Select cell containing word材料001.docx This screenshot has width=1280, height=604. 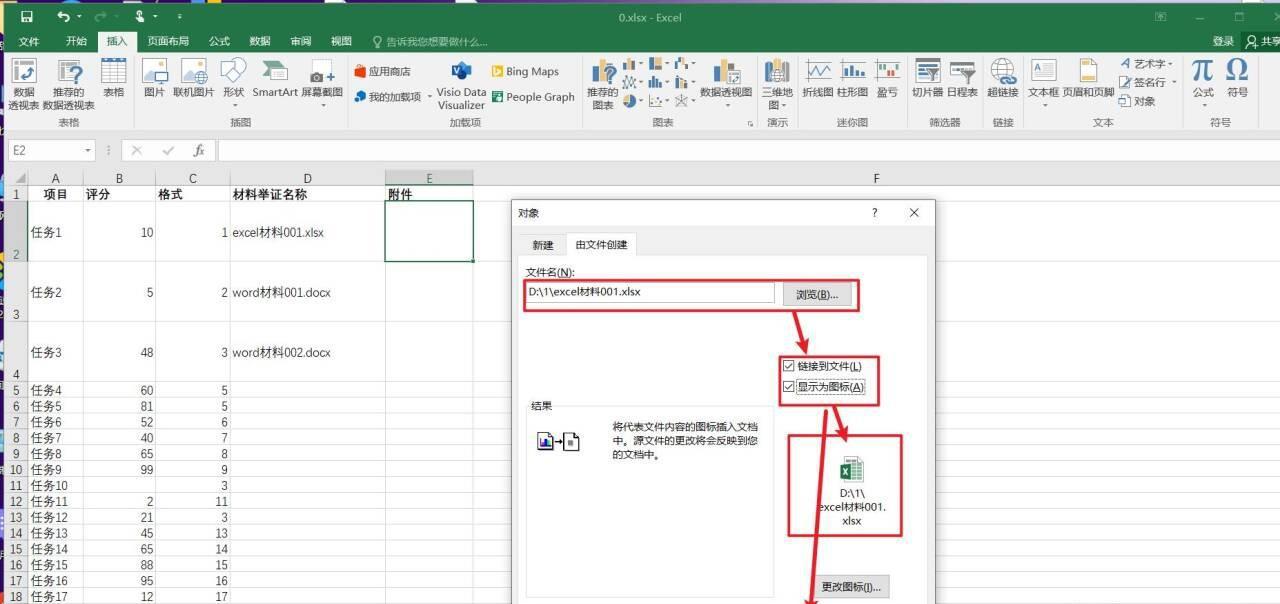click(308, 292)
